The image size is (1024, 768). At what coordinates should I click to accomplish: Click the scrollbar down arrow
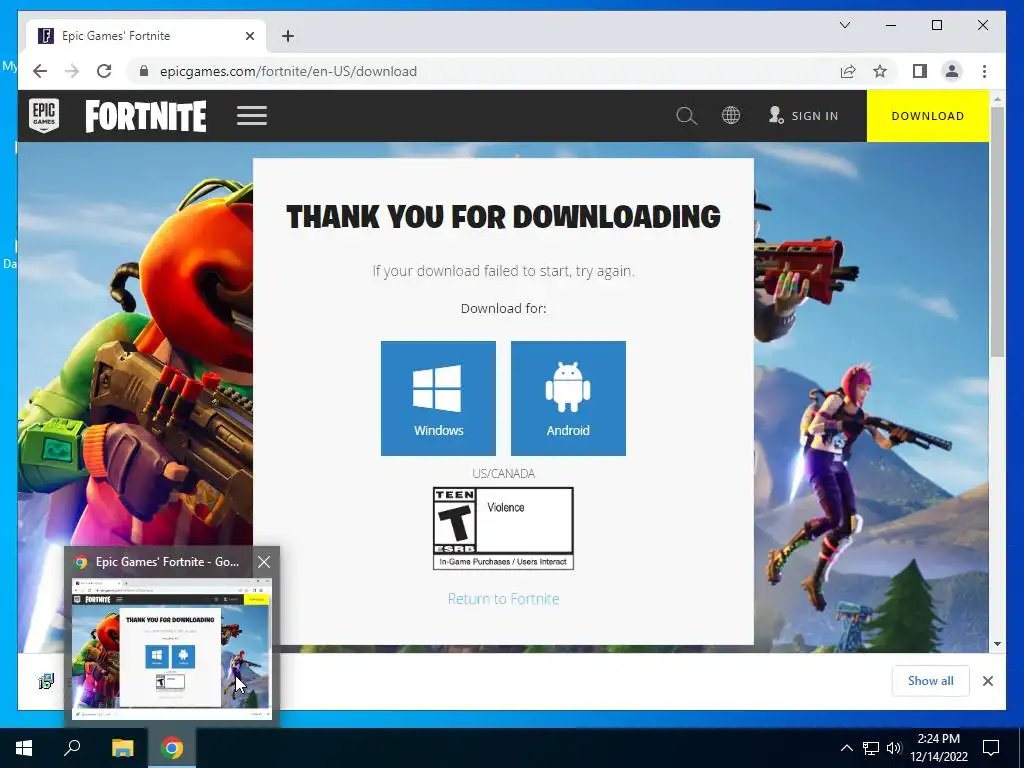pos(997,644)
